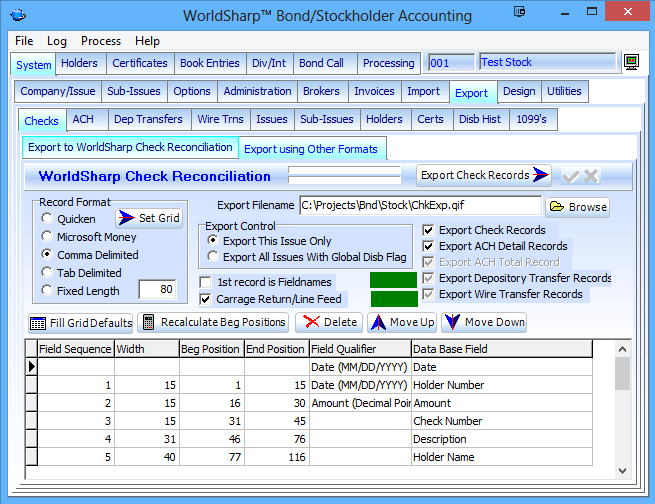Image resolution: width=655 pixels, height=504 pixels.
Task: Click the Utilities tab
Action: (564, 91)
